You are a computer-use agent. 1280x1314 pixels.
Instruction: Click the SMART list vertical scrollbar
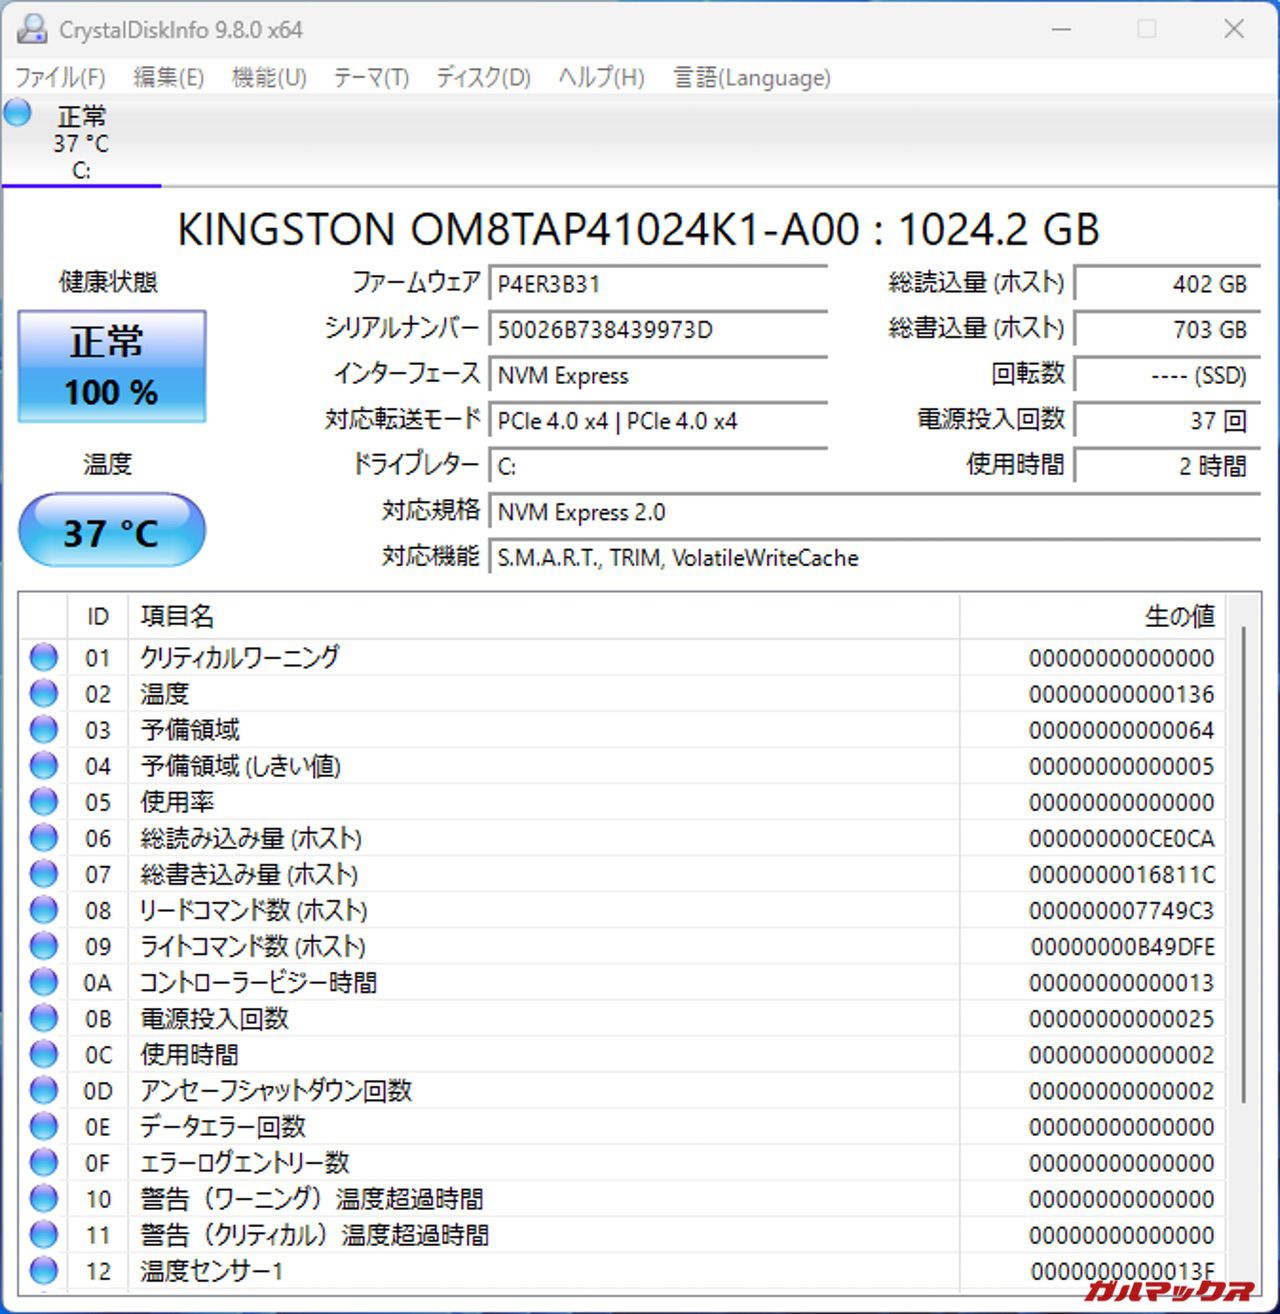click(x=1243, y=860)
